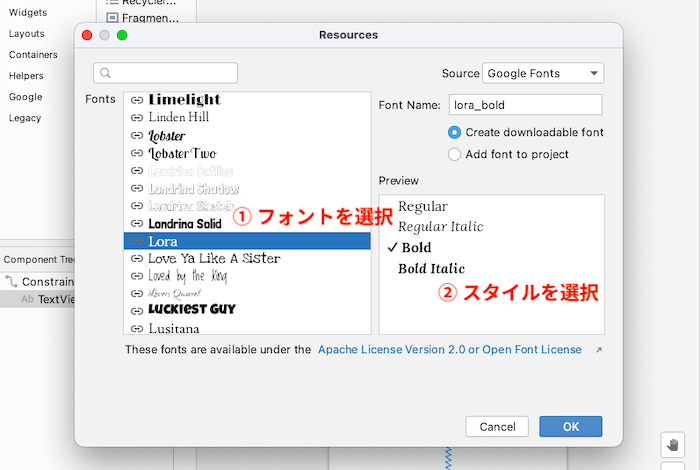700x470 pixels.
Task: Open the Source Google Fonts dropdown
Action: 543,73
